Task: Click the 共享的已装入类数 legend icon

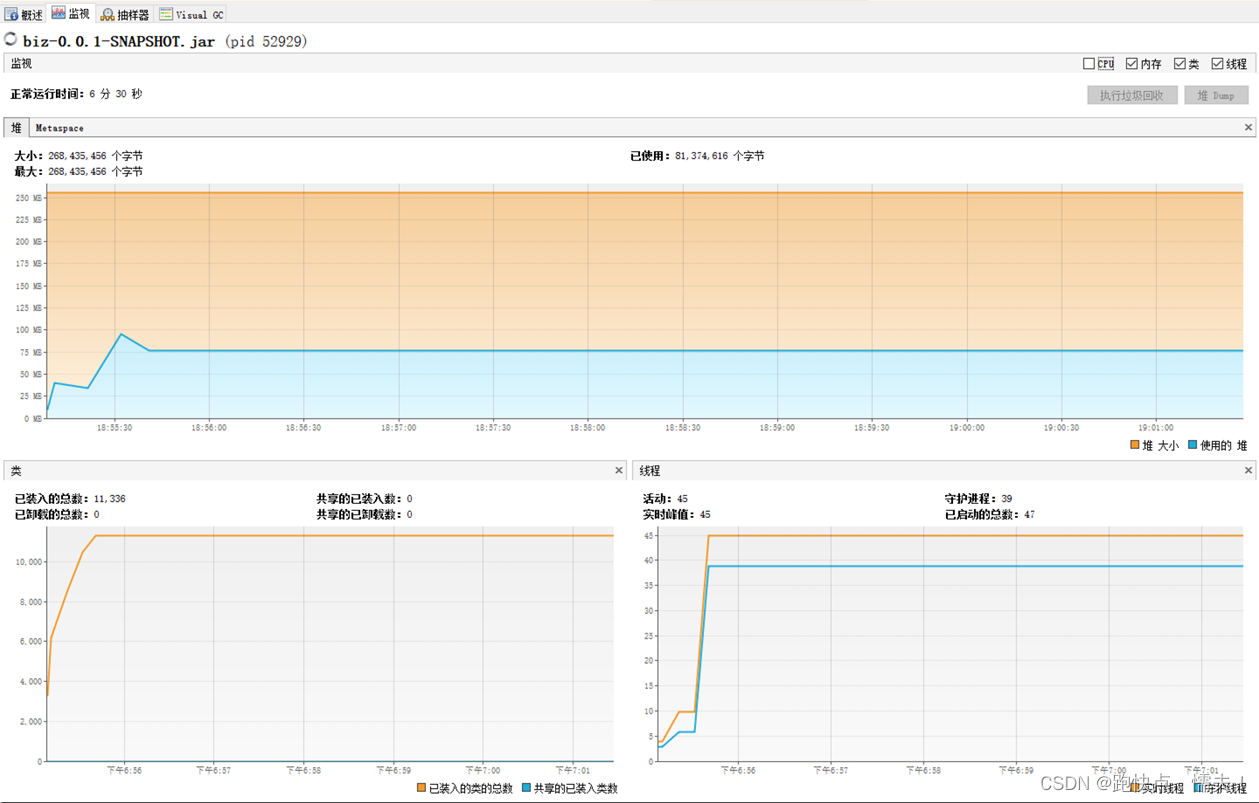Action: tap(524, 788)
